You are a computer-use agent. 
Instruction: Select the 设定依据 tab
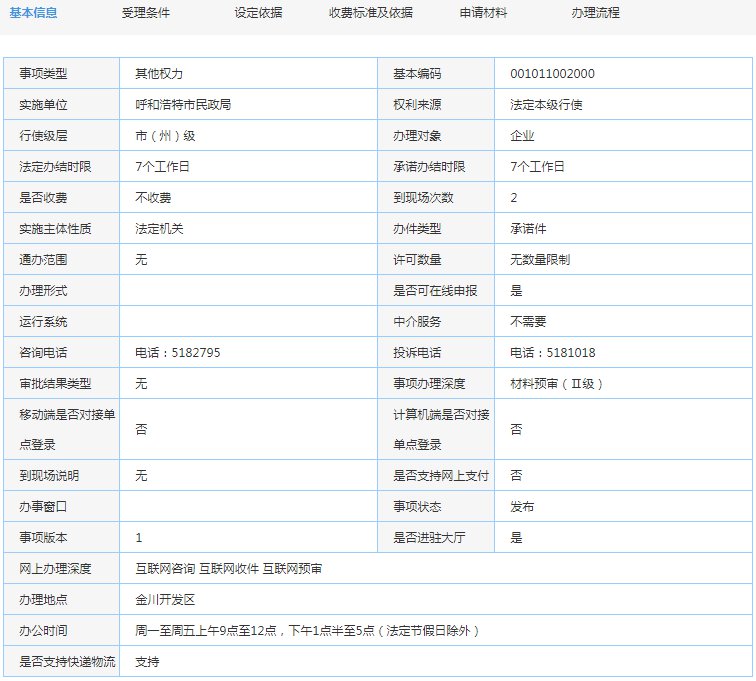(258, 13)
